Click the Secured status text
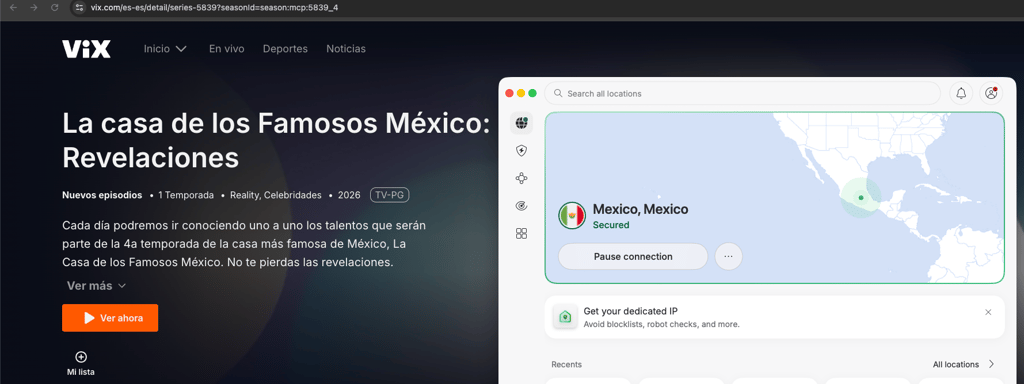The image size is (1024, 384). [611, 225]
